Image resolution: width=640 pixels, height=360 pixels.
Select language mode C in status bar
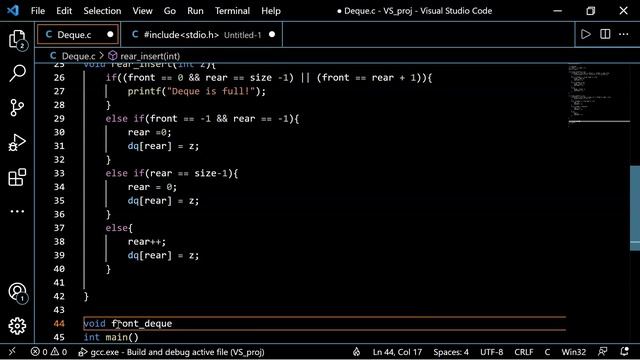[x=547, y=352]
